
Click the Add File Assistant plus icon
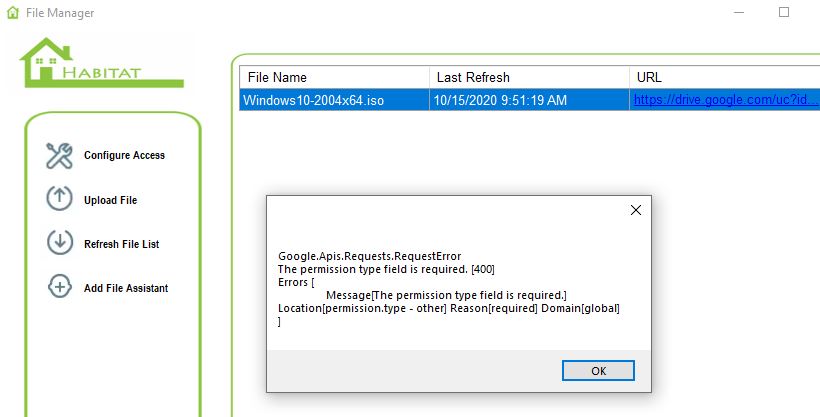tap(60, 288)
